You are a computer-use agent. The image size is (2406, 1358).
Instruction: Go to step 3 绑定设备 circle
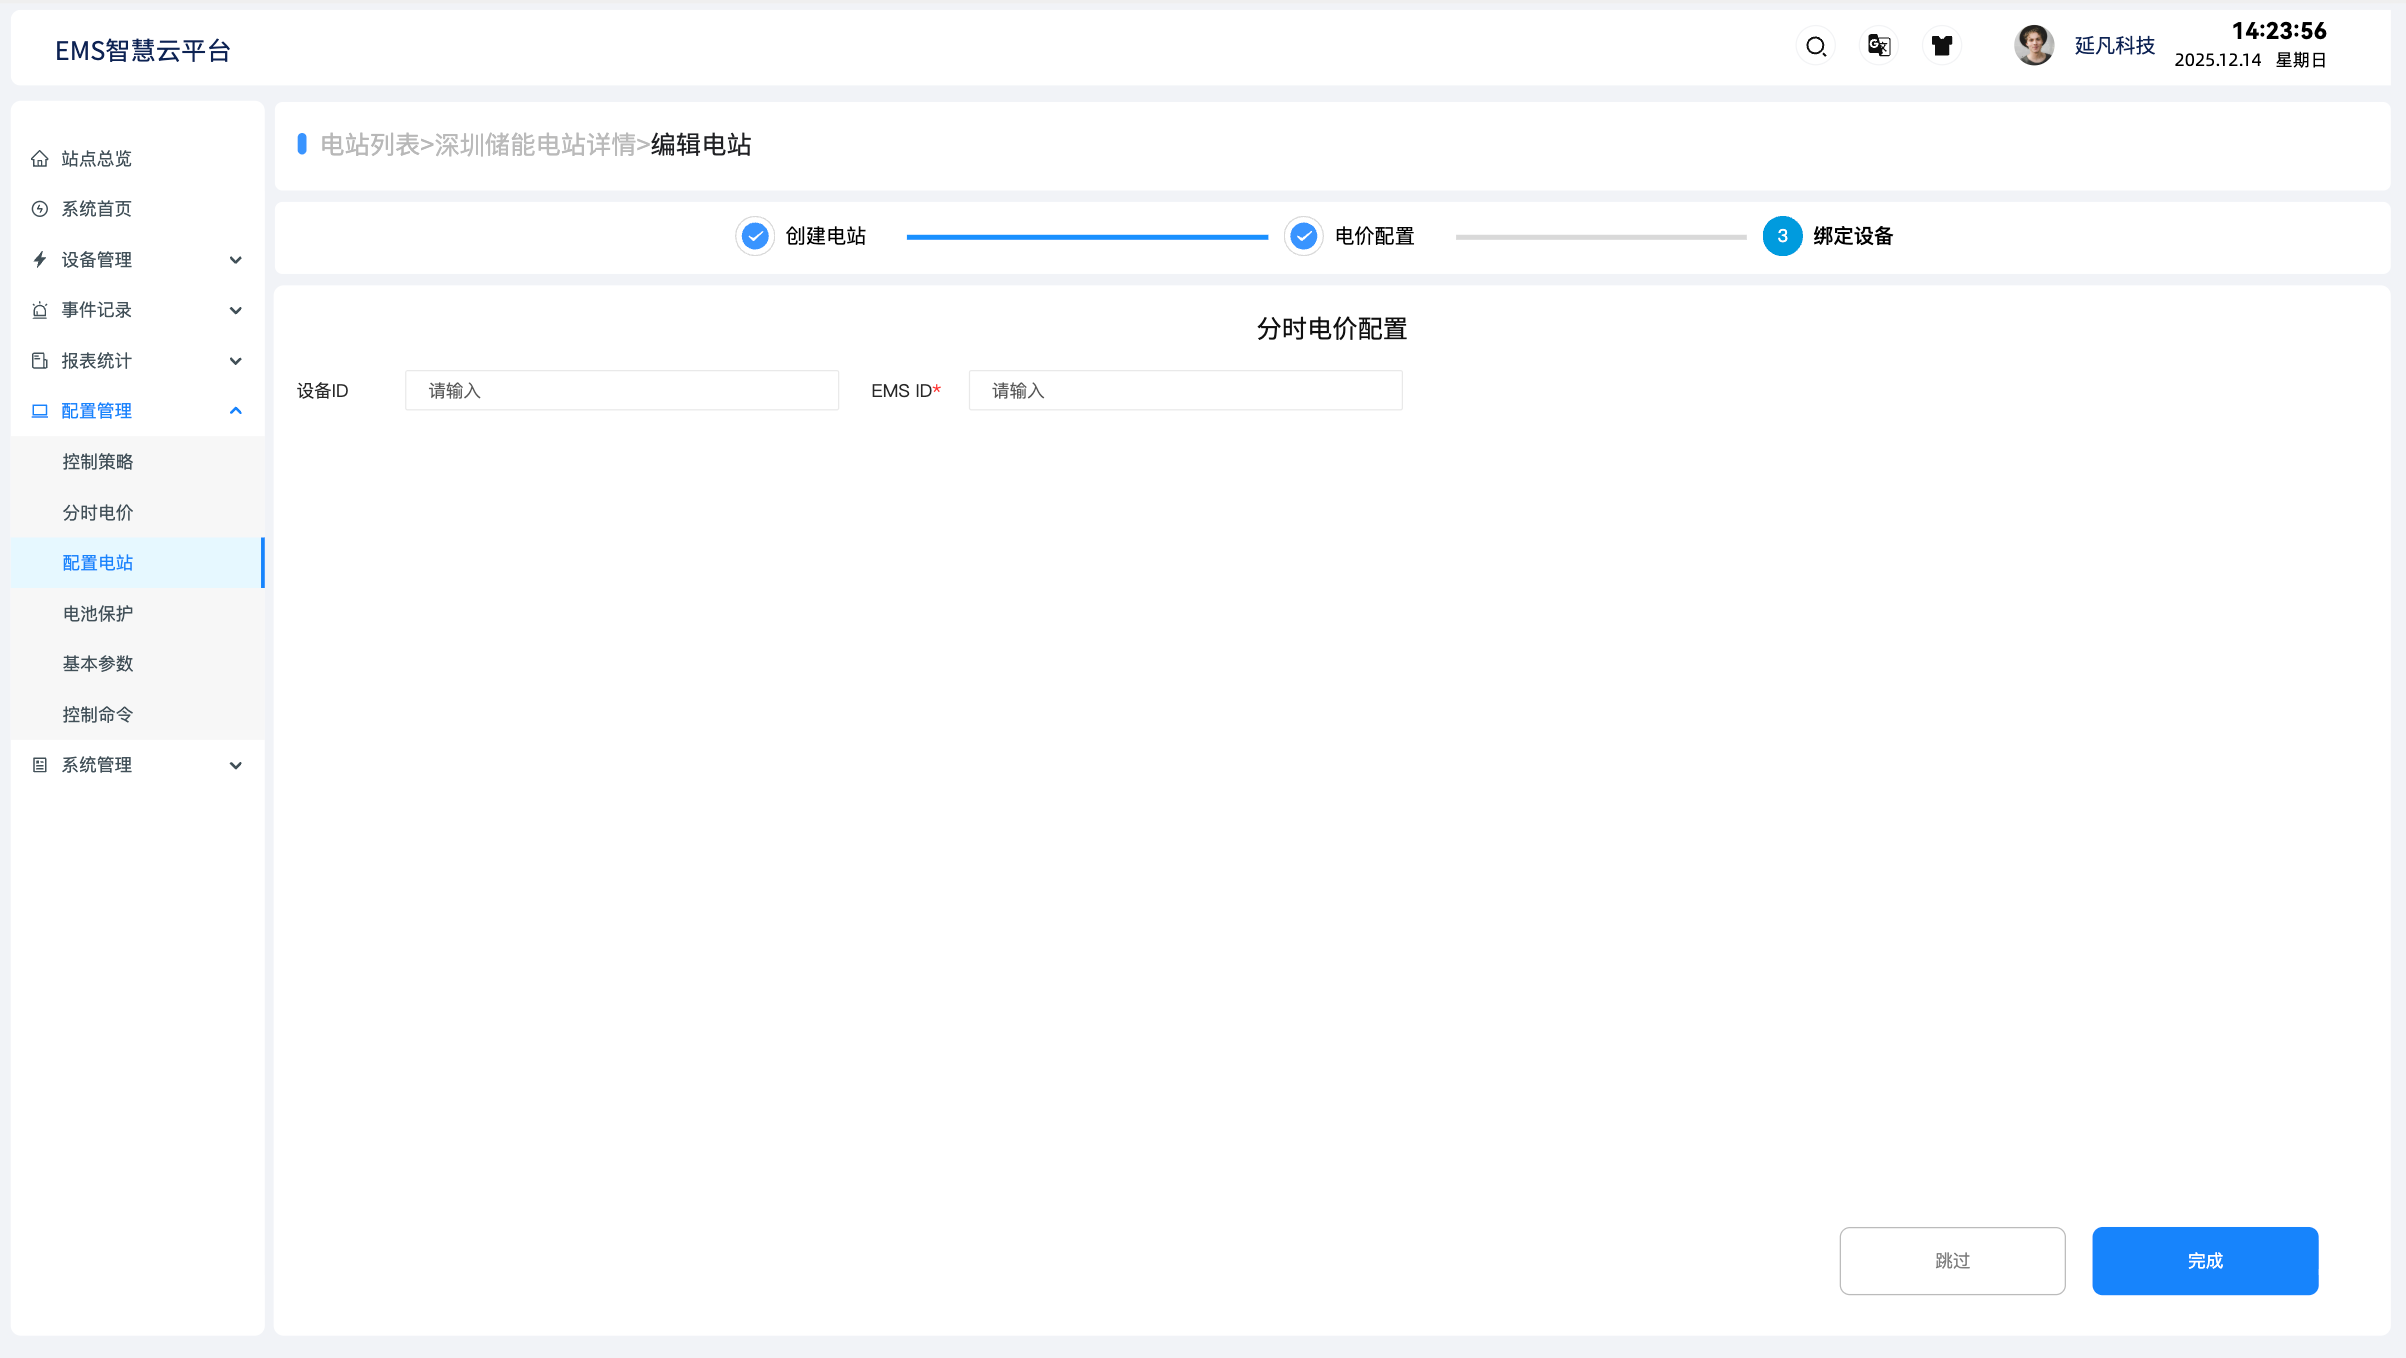pos(1782,237)
